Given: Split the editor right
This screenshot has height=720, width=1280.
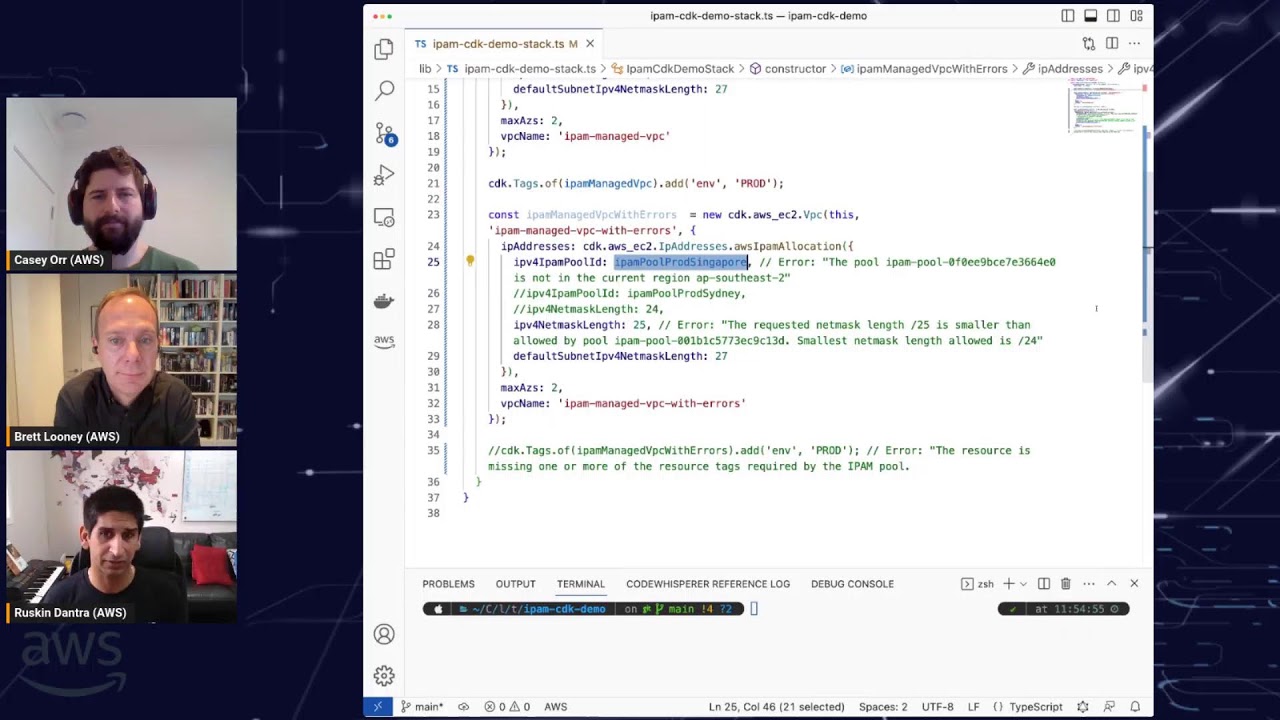Looking at the screenshot, I should [1112, 44].
